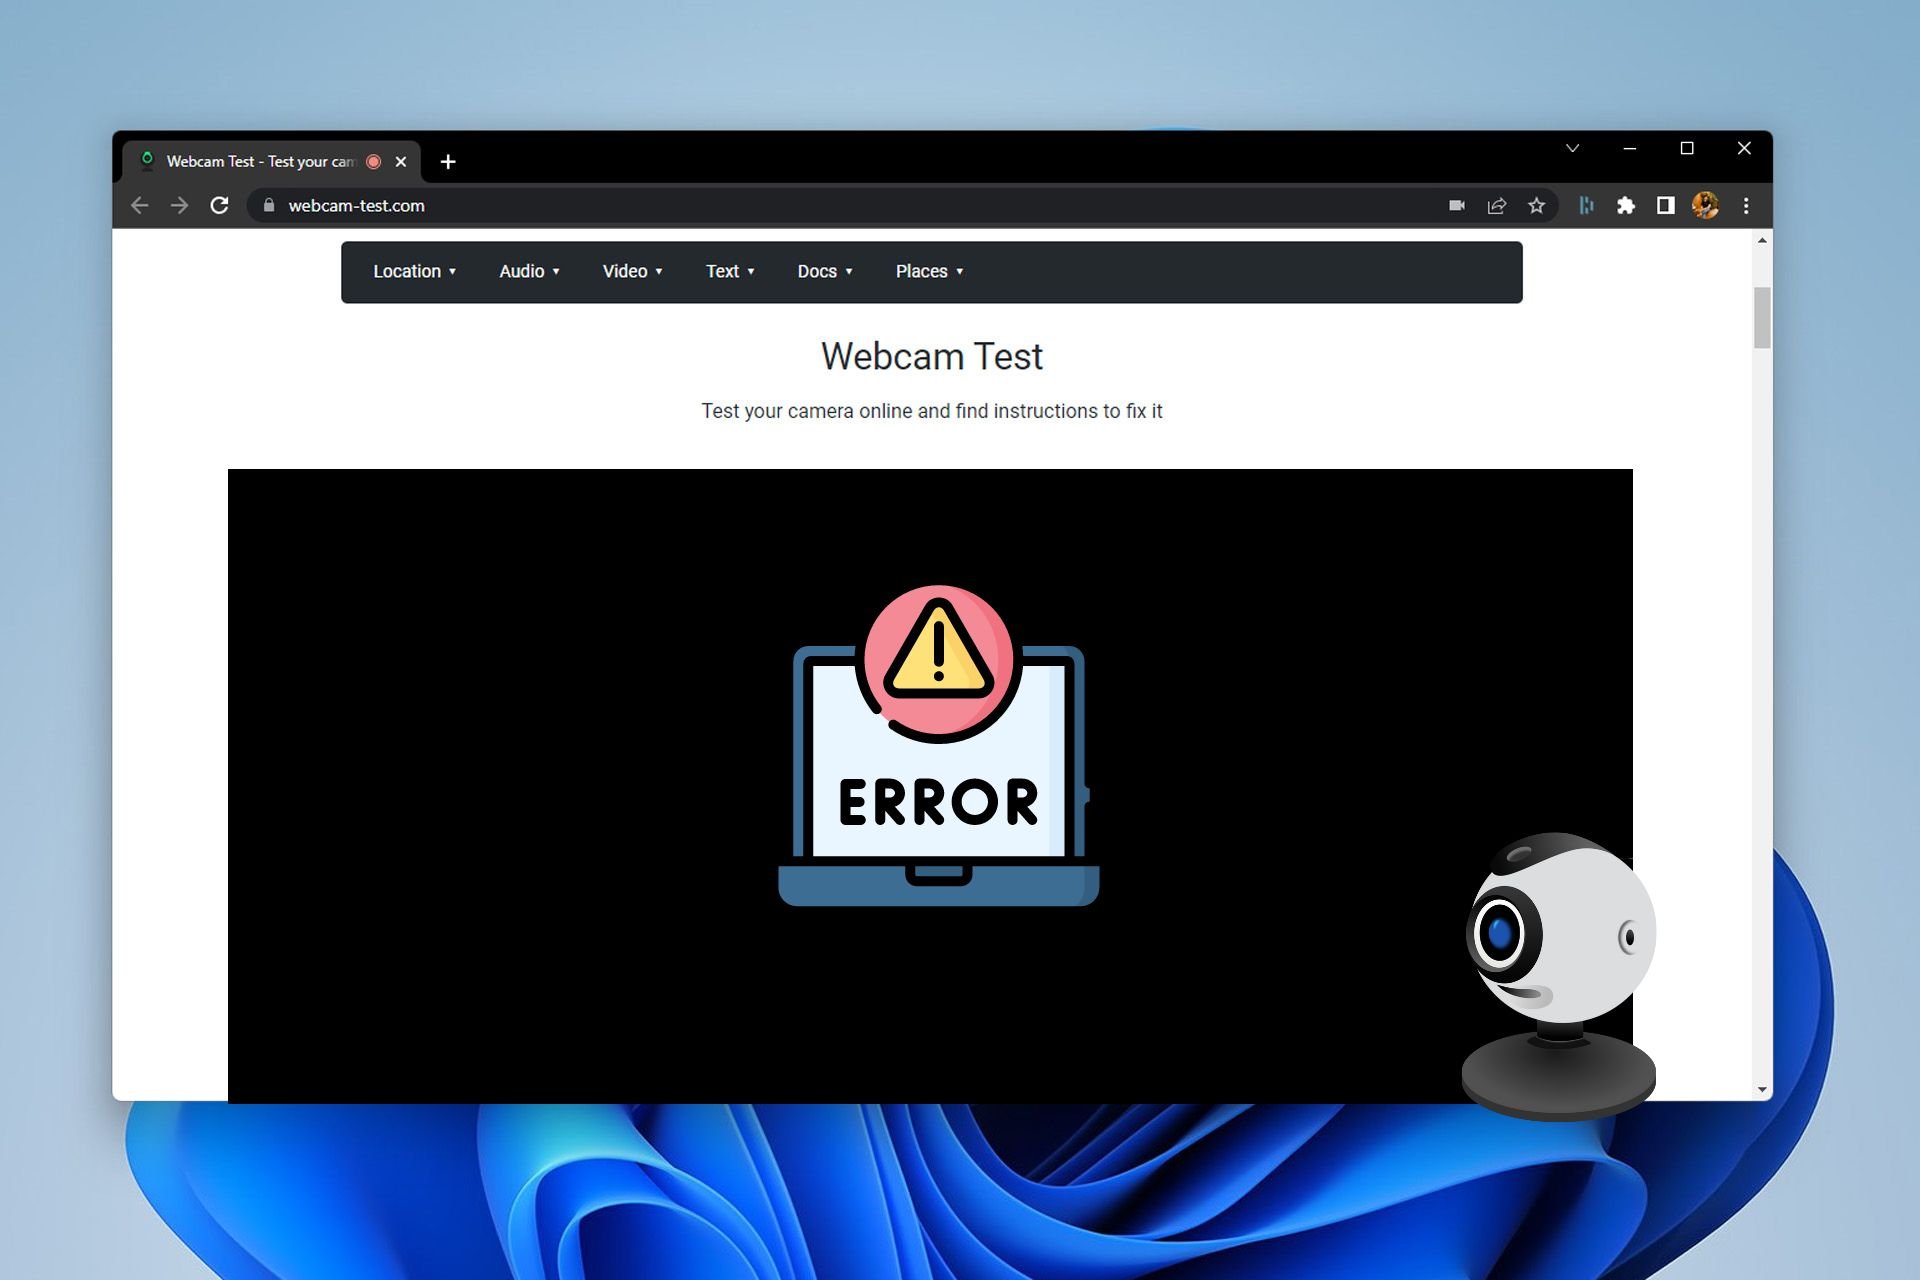The image size is (1920, 1280).
Task: Click the browser back navigation arrow
Action: click(x=141, y=206)
